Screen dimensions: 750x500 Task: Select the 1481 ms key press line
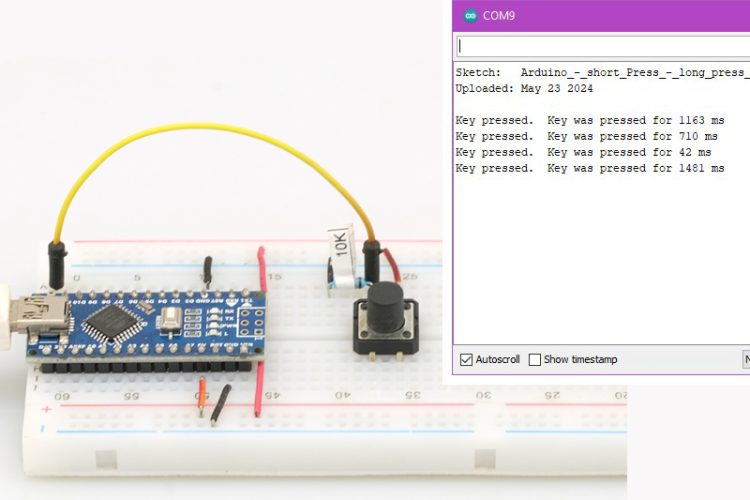589,168
